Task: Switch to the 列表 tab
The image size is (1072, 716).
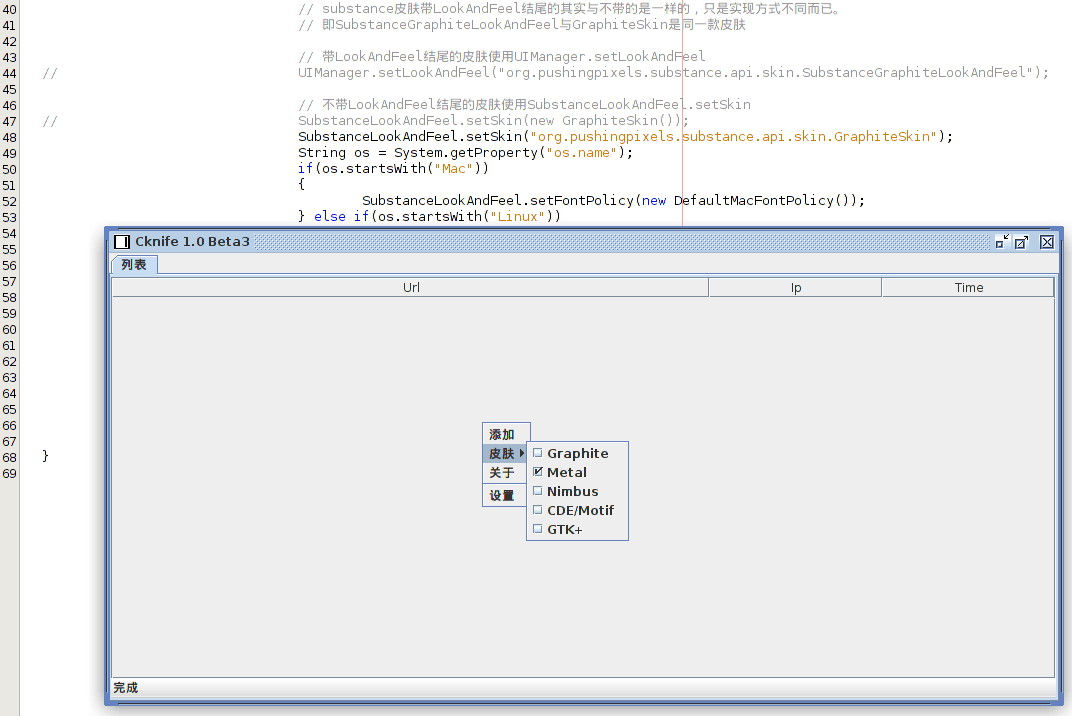Action: 134,265
